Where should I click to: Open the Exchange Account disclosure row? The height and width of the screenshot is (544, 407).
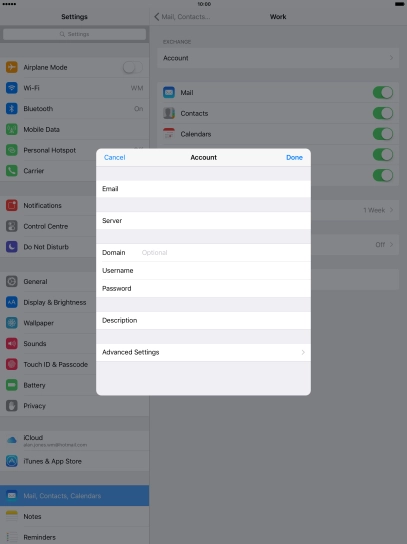(x=278, y=58)
